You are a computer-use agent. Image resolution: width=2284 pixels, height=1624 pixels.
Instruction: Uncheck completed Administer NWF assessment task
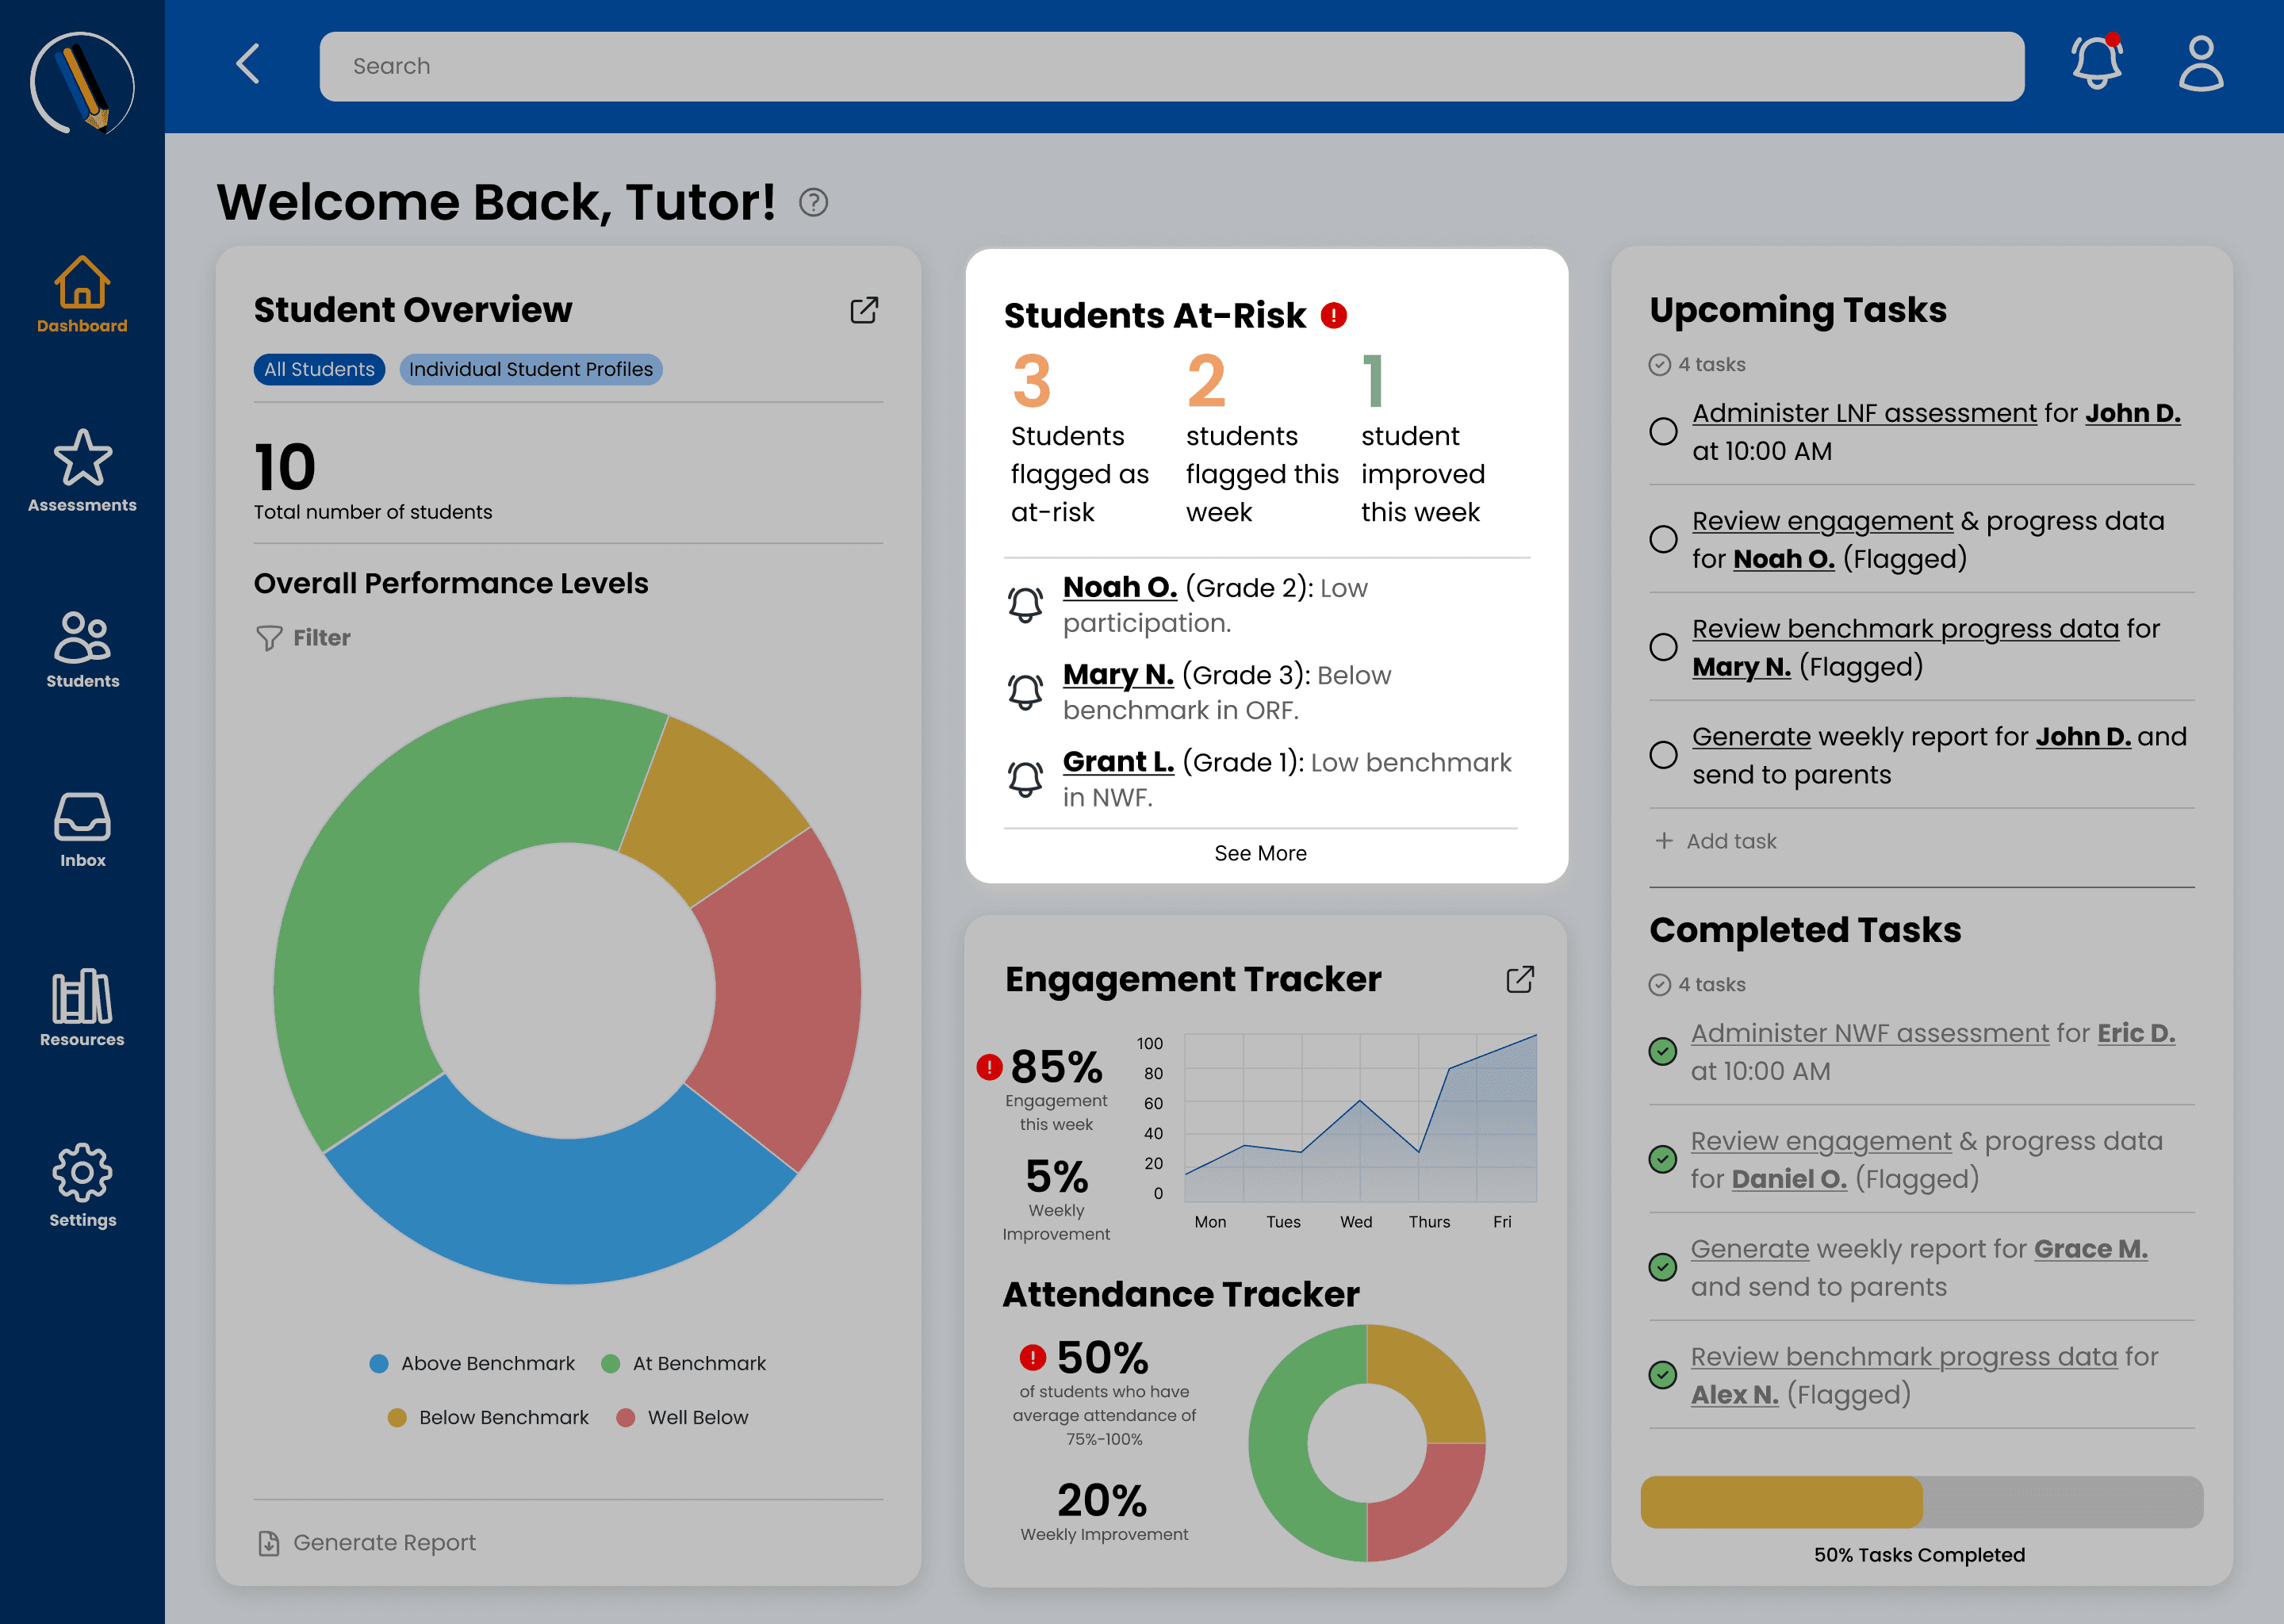(1662, 1051)
